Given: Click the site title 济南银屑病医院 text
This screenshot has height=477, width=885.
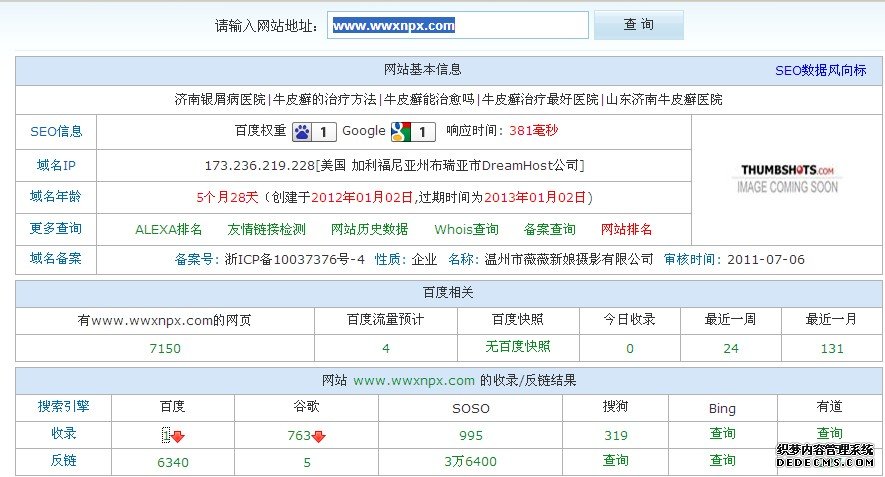Looking at the screenshot, I should pyautogui.click(x=220, y=100).
